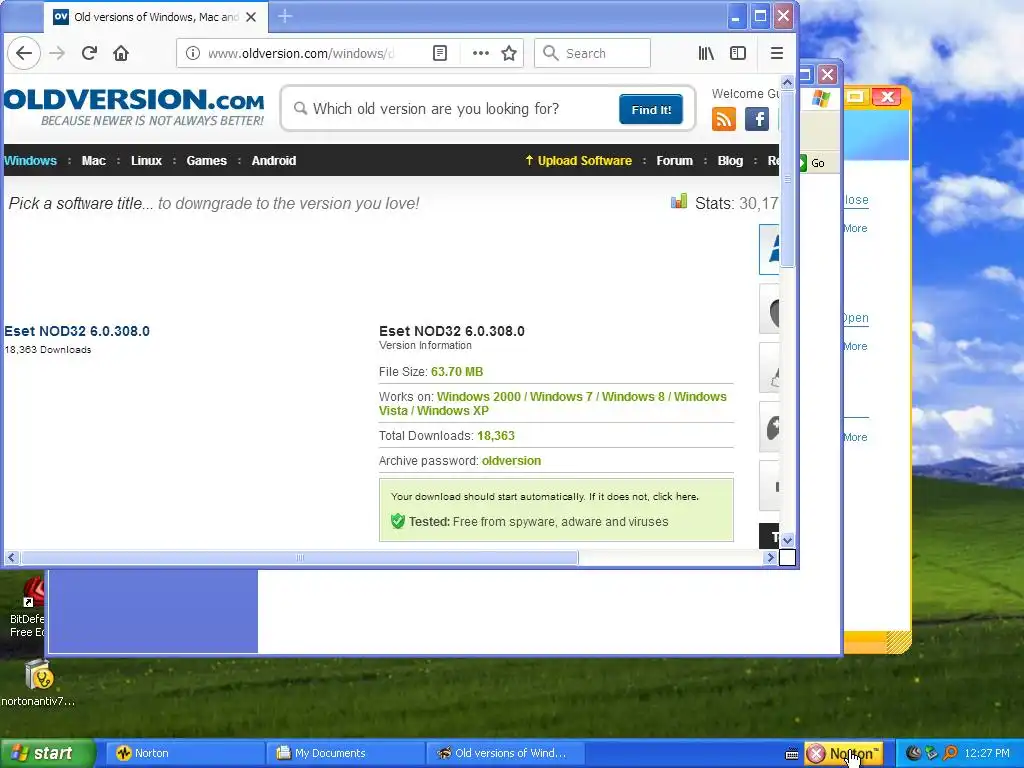1024x768 pixels.
Task: Open the RSS feed icon
Action: (x=724, y=119)
